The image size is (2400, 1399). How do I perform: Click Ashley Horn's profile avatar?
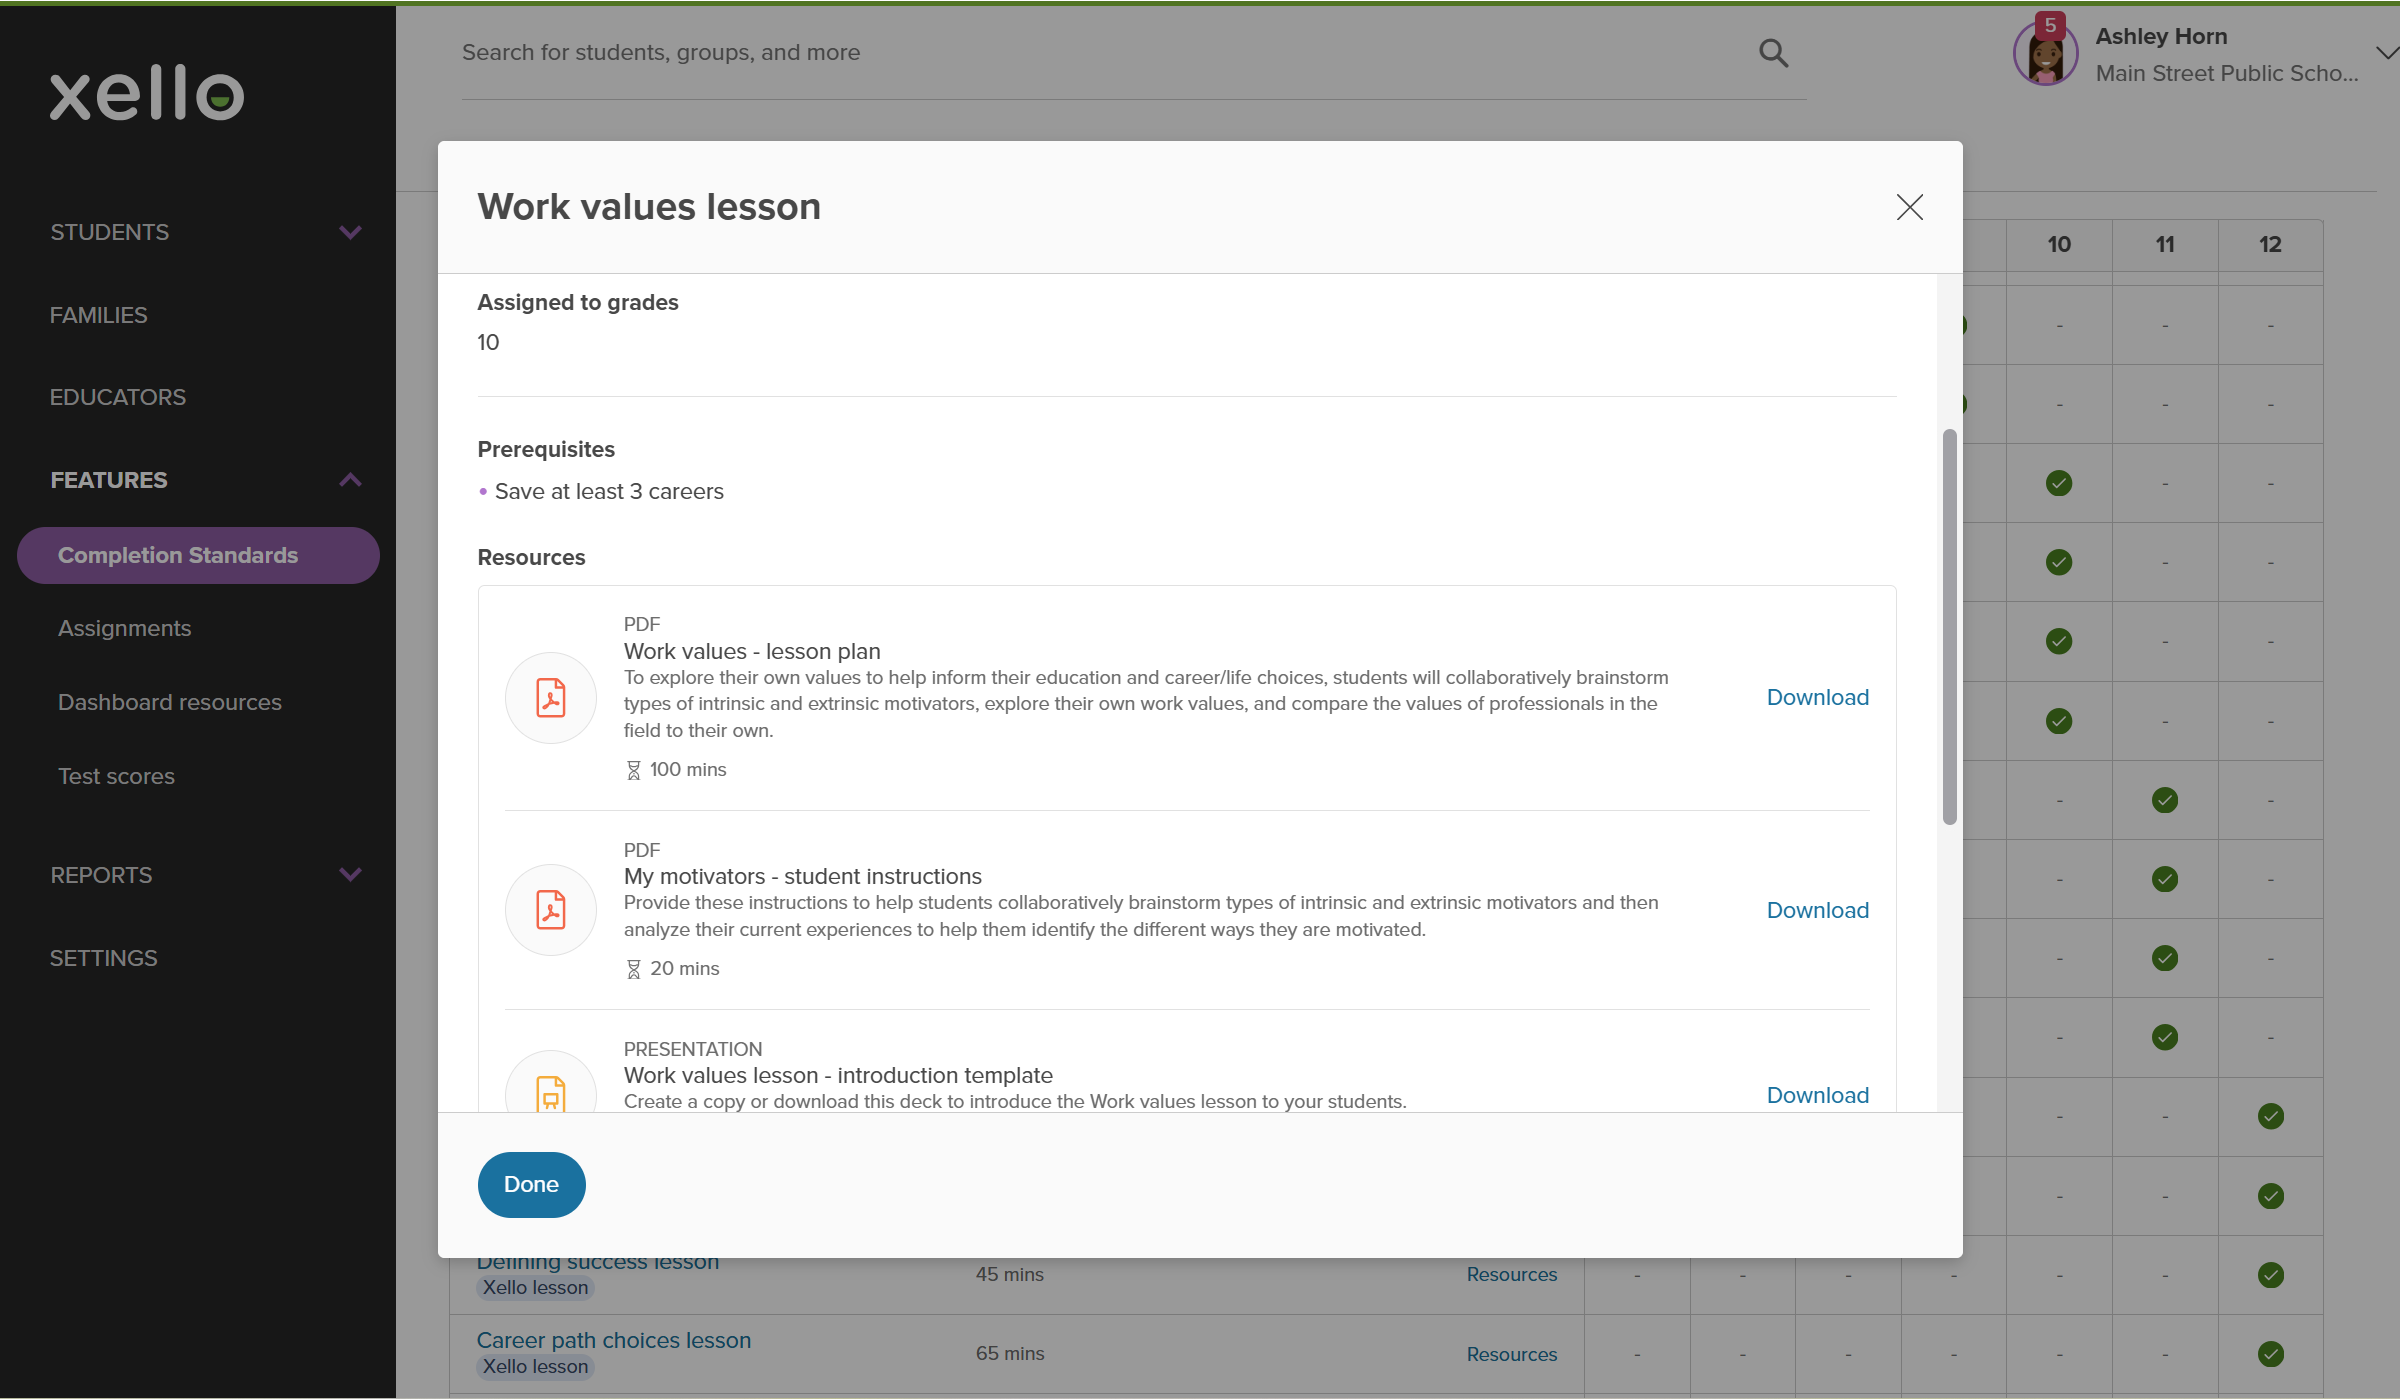point(2044,57)
